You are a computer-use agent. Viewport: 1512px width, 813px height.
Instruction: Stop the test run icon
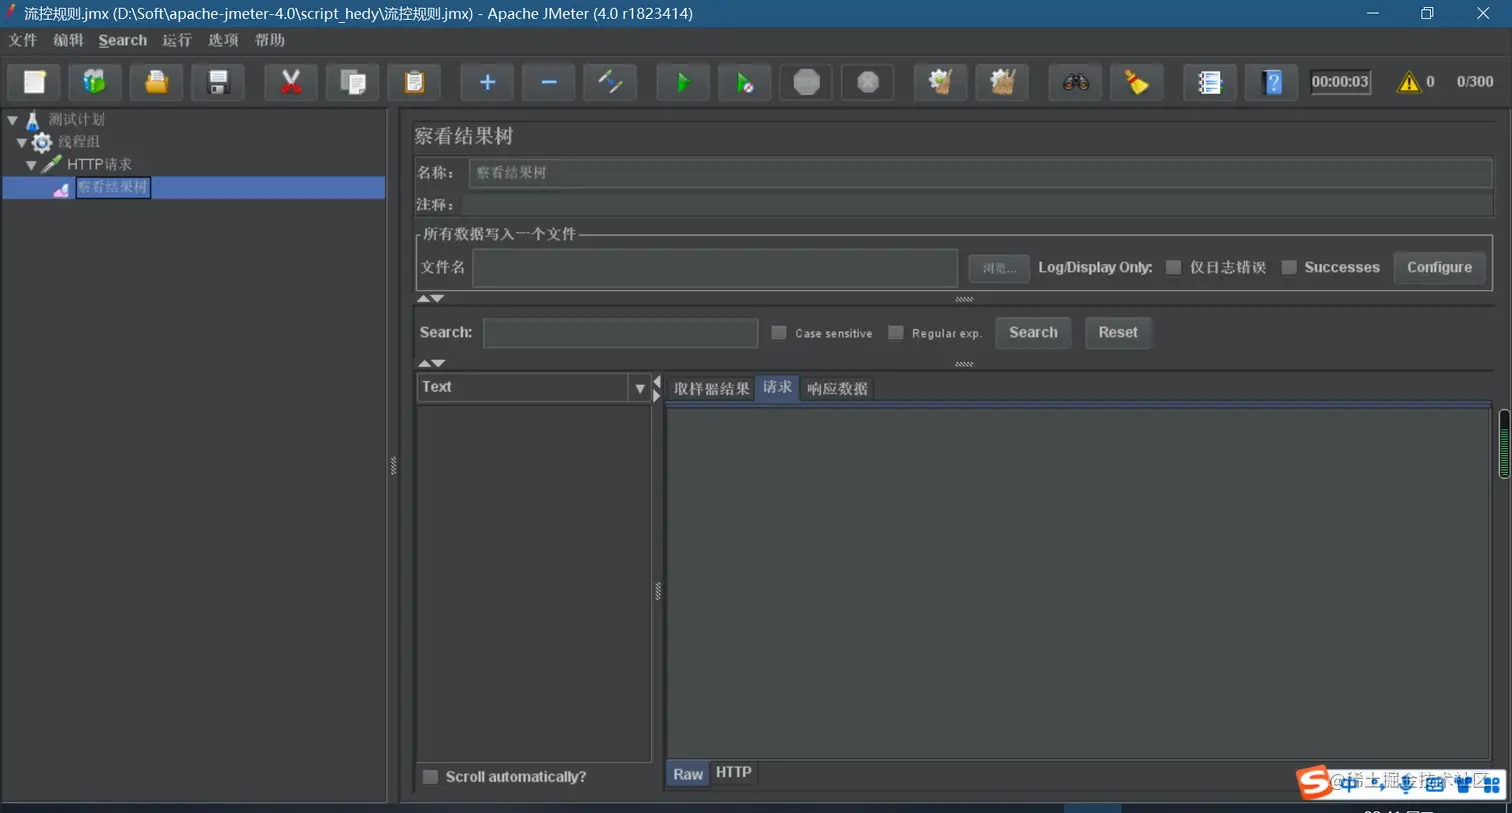806,82
